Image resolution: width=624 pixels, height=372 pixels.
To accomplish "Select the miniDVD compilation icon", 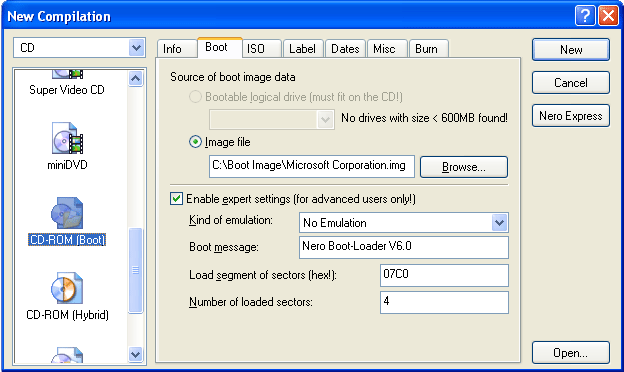I will point(67,138).
